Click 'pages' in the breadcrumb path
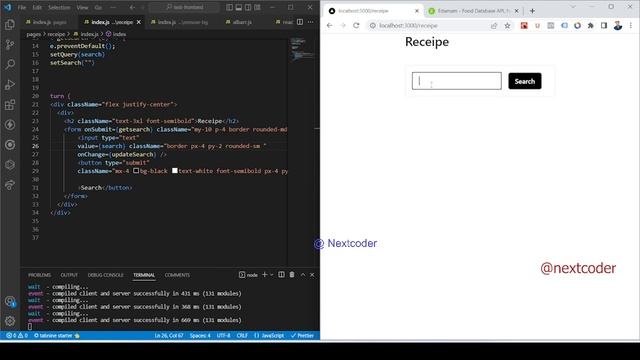Viewport: 640px width, 360px height. (x=34, y=34)
